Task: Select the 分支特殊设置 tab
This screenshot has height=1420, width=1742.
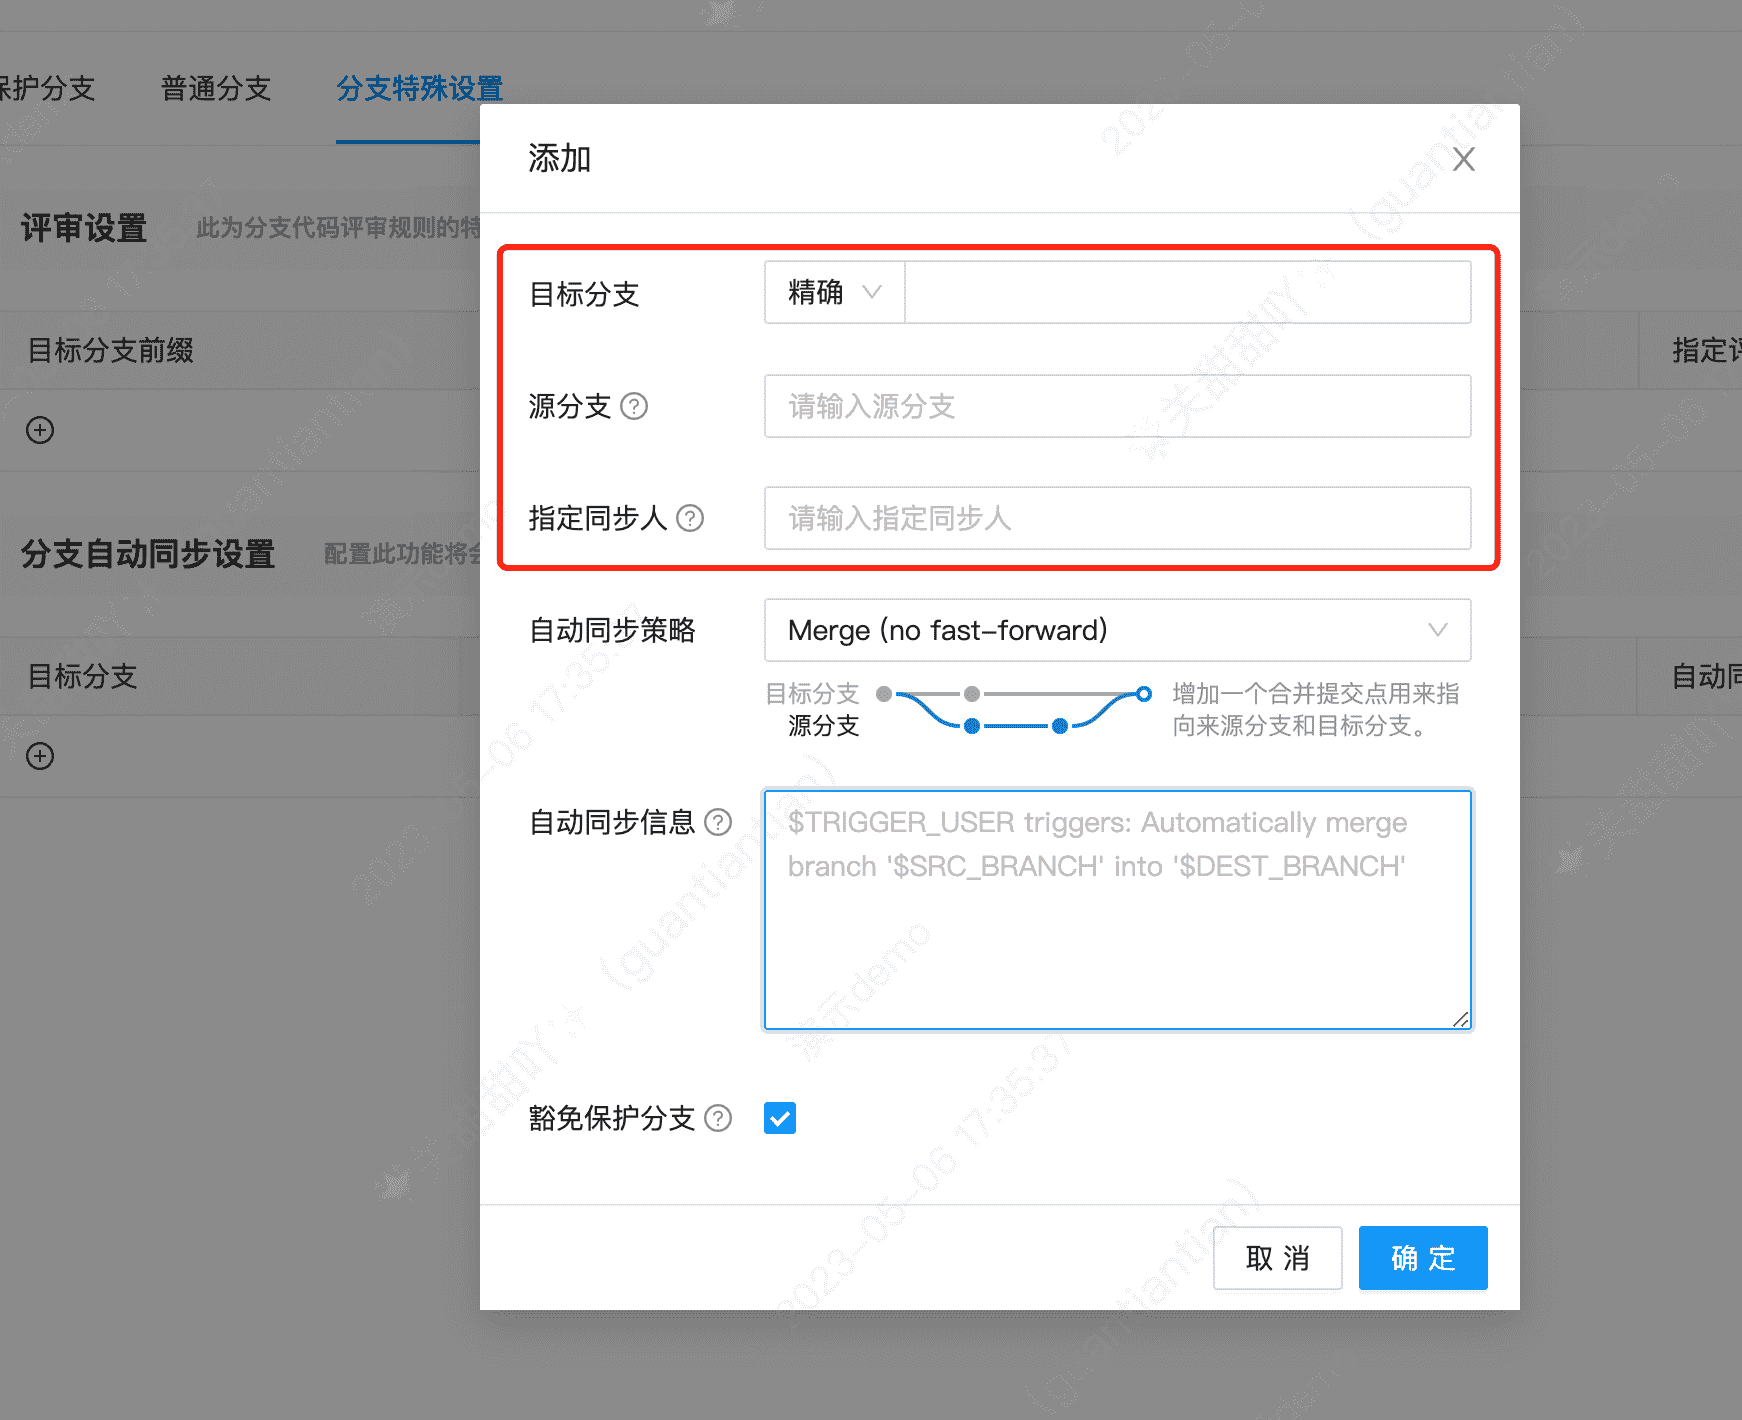Action: [420, 89]
